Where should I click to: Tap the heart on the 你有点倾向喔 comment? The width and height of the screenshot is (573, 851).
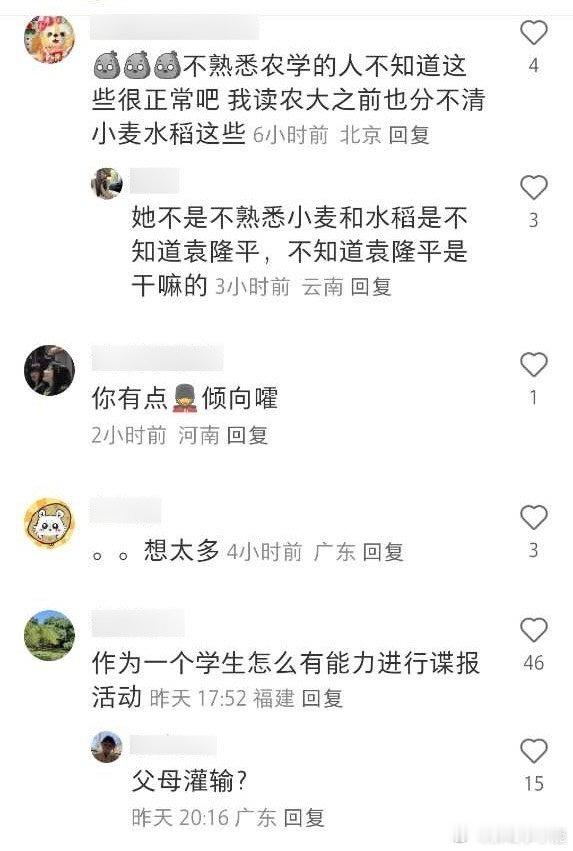pos(534,364)
